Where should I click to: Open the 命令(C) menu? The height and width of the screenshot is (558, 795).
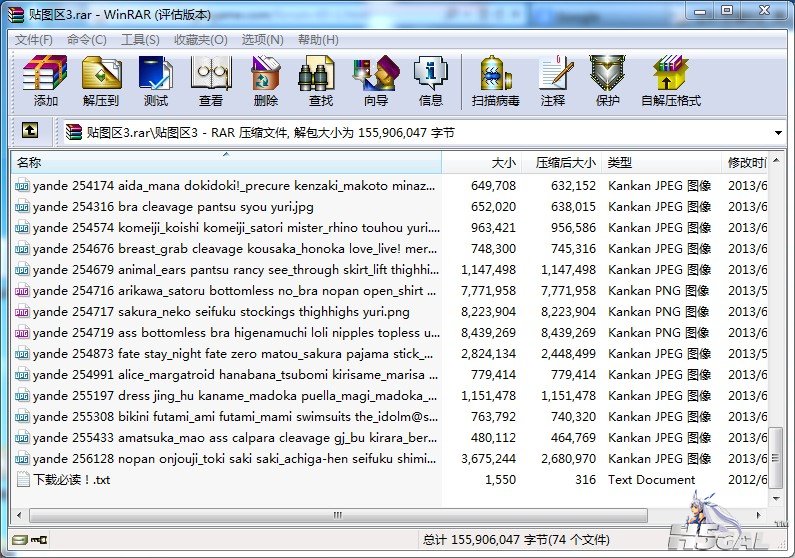click(87, 40)
